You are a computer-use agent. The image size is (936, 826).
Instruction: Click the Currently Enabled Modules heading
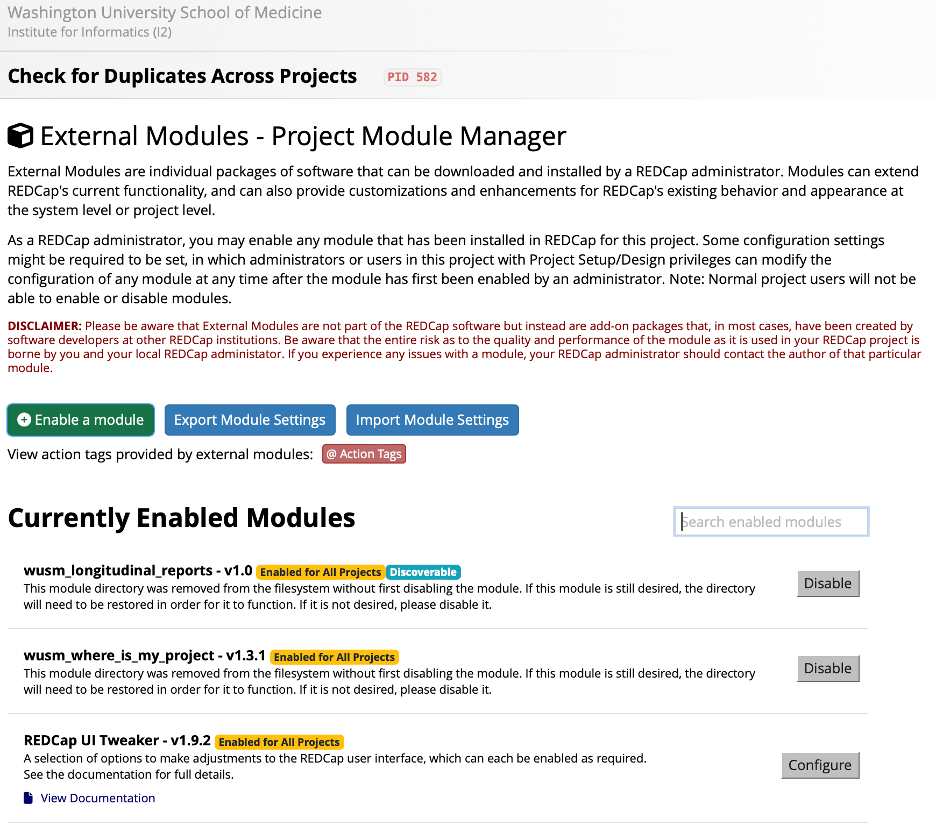(x=181, y=517)
